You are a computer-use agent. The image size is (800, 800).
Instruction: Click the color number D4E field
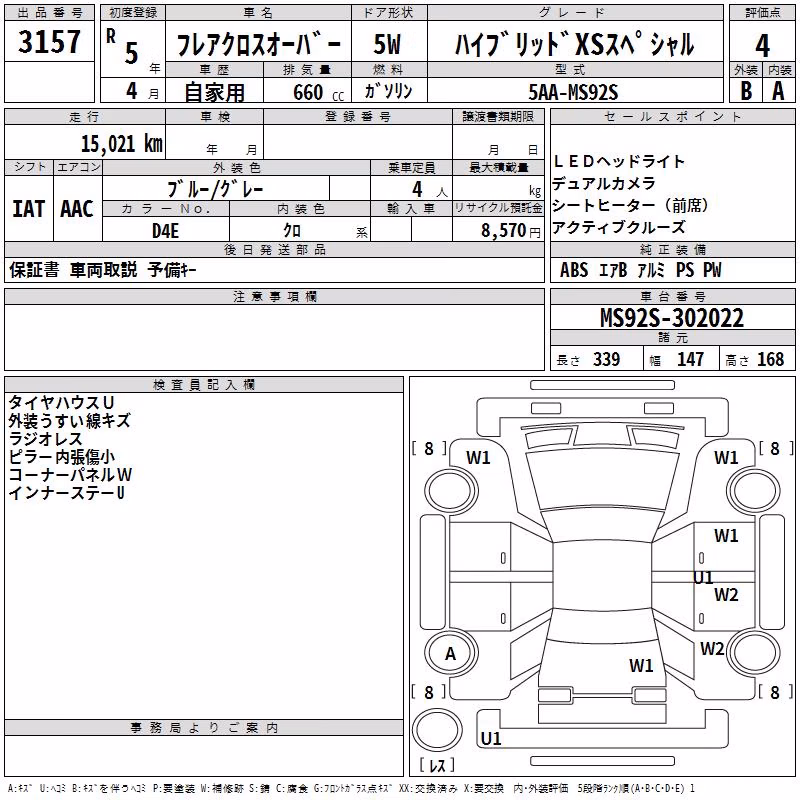(x=166, y=231)
